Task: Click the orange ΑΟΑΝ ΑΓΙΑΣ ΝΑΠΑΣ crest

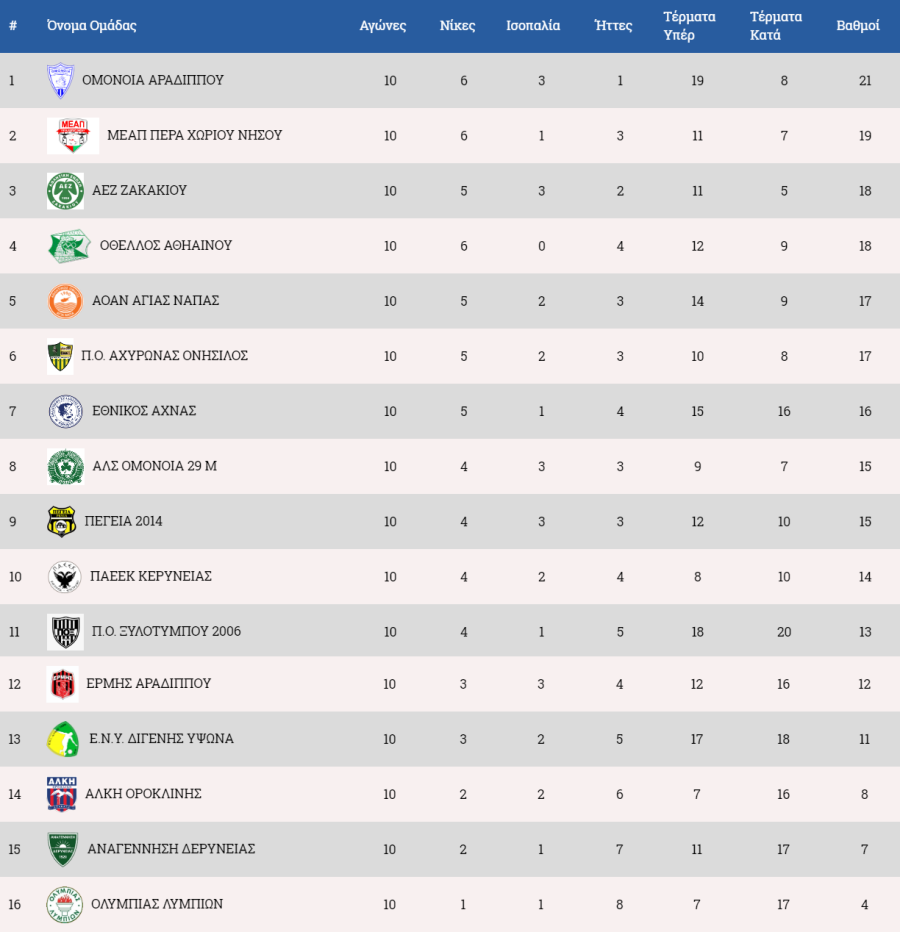Action: pyautogui.click(x=65, y=301)
